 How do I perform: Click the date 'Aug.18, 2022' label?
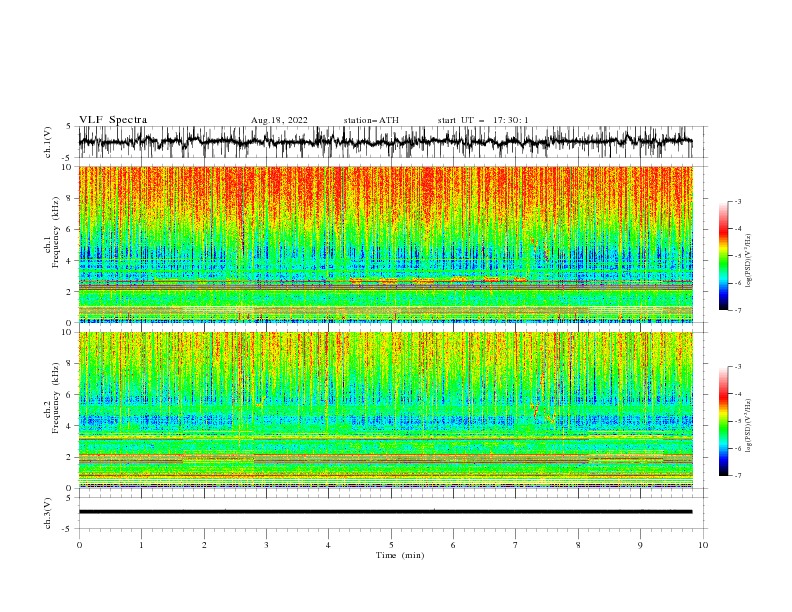point(279,120)
